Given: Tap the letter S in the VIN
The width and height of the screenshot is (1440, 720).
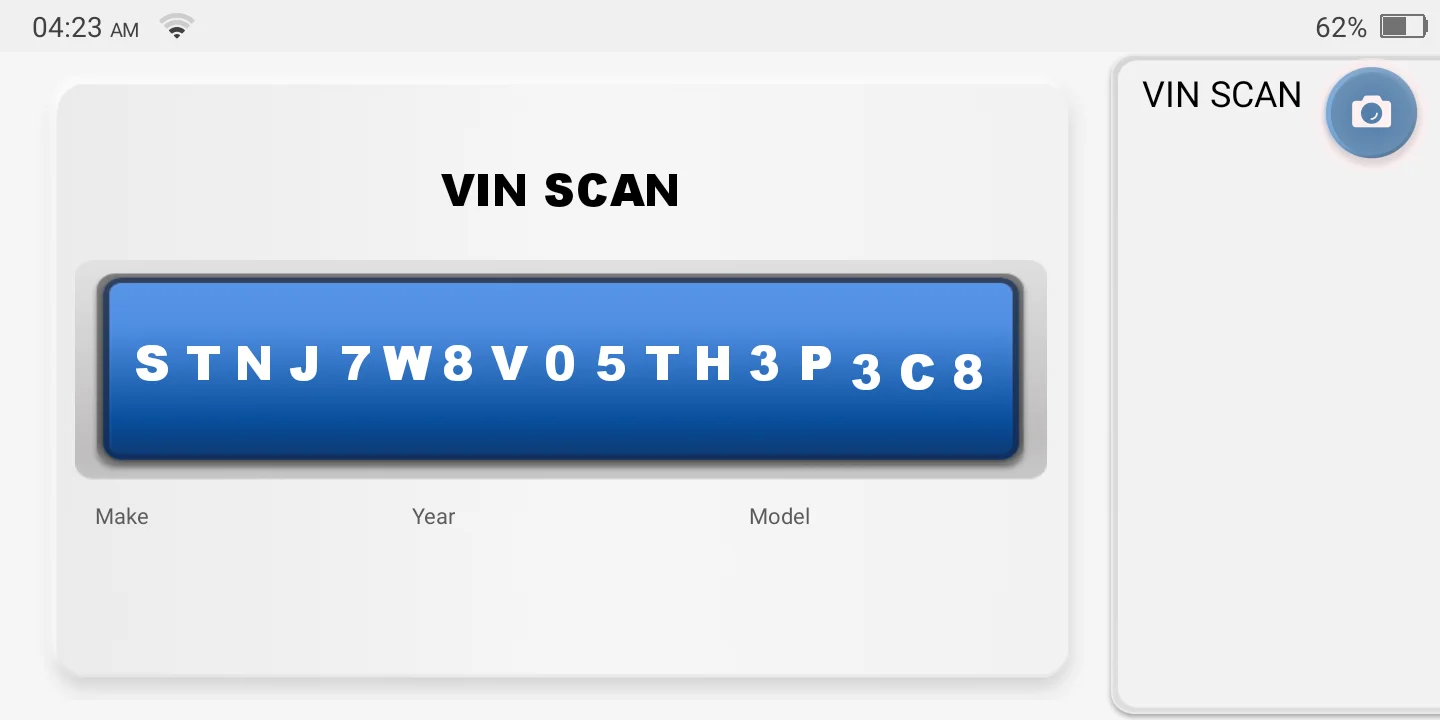Looking at the screenshot, I should tap(152, 363).
